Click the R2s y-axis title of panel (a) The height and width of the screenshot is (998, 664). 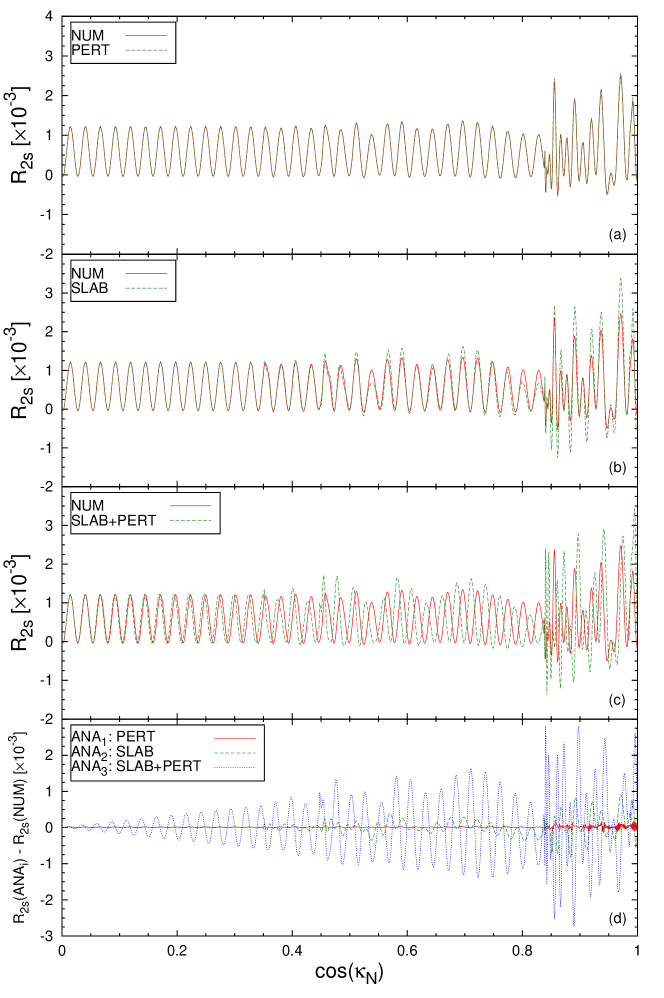(x=21, y=136)
